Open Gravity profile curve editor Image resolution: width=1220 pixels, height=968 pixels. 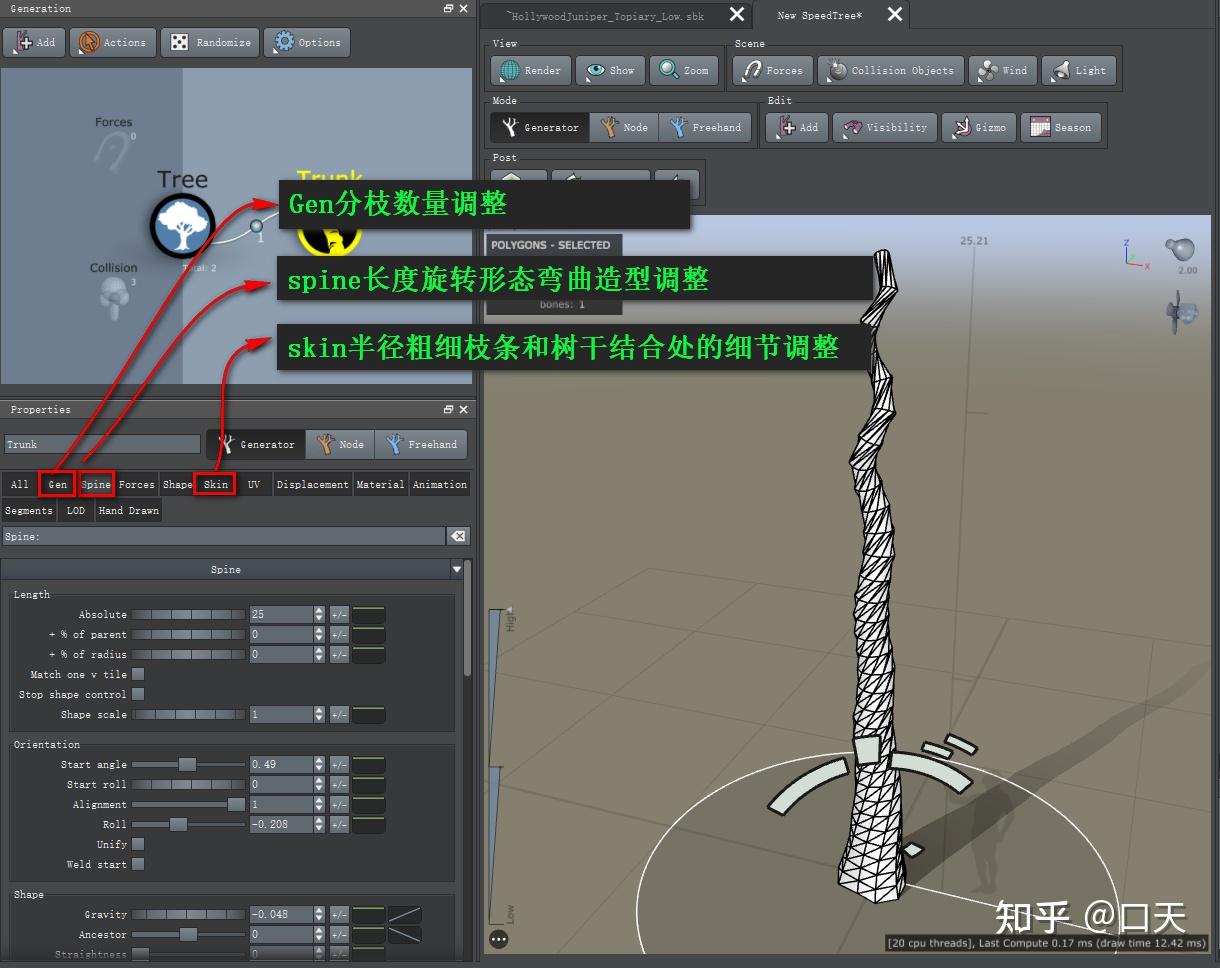pos(405,914)
